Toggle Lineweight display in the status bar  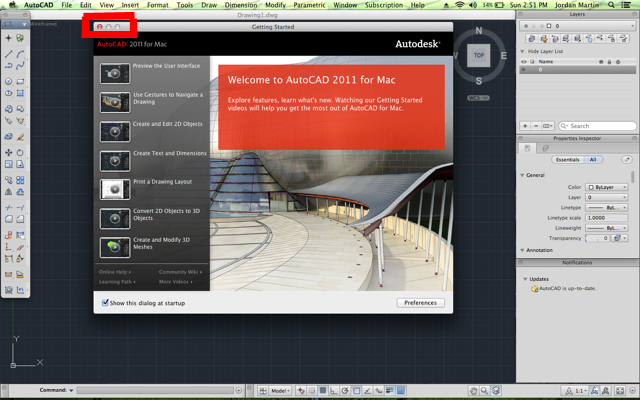point(389,391)
